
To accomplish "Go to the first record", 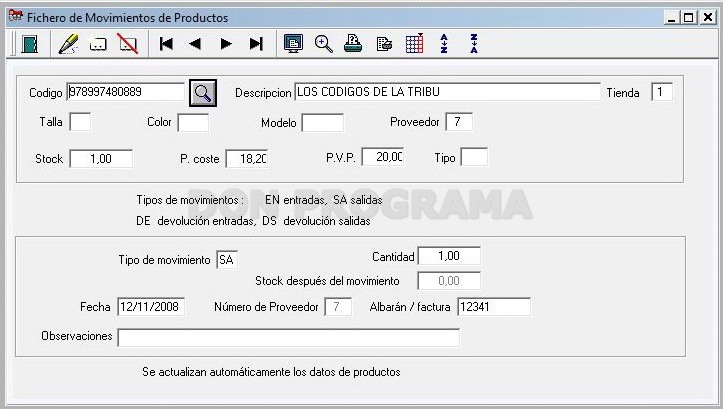I will (x=166, y=44).
